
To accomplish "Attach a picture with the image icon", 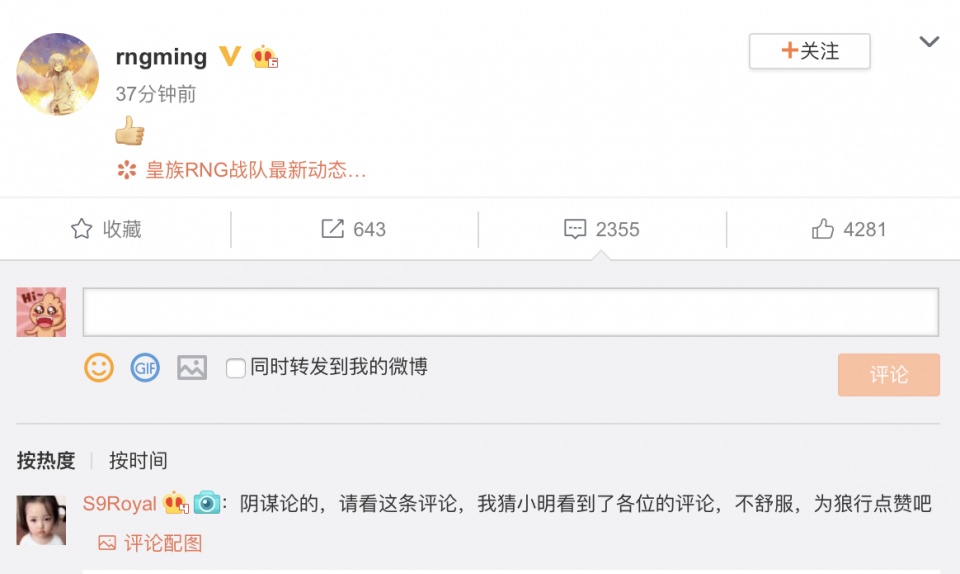I will tap(192, 368).
